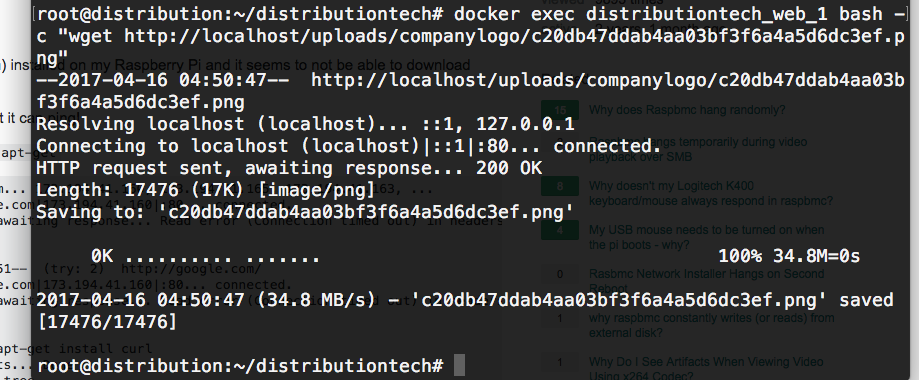
Task: Click the 'Saving to:' filename line
Action: [x=305, y=212]
